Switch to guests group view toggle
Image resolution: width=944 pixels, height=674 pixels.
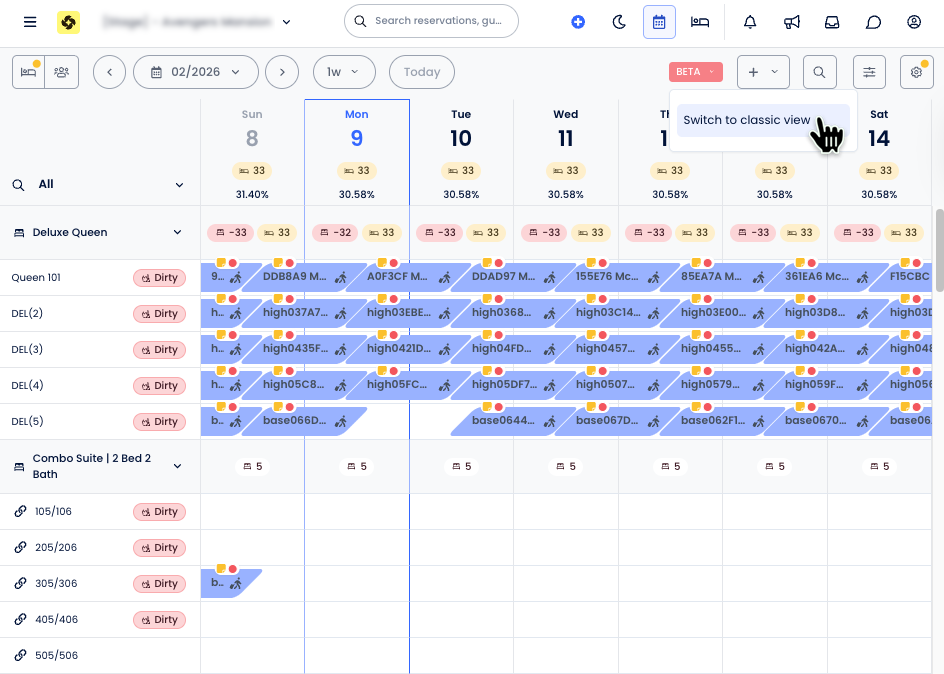(62, 72)
